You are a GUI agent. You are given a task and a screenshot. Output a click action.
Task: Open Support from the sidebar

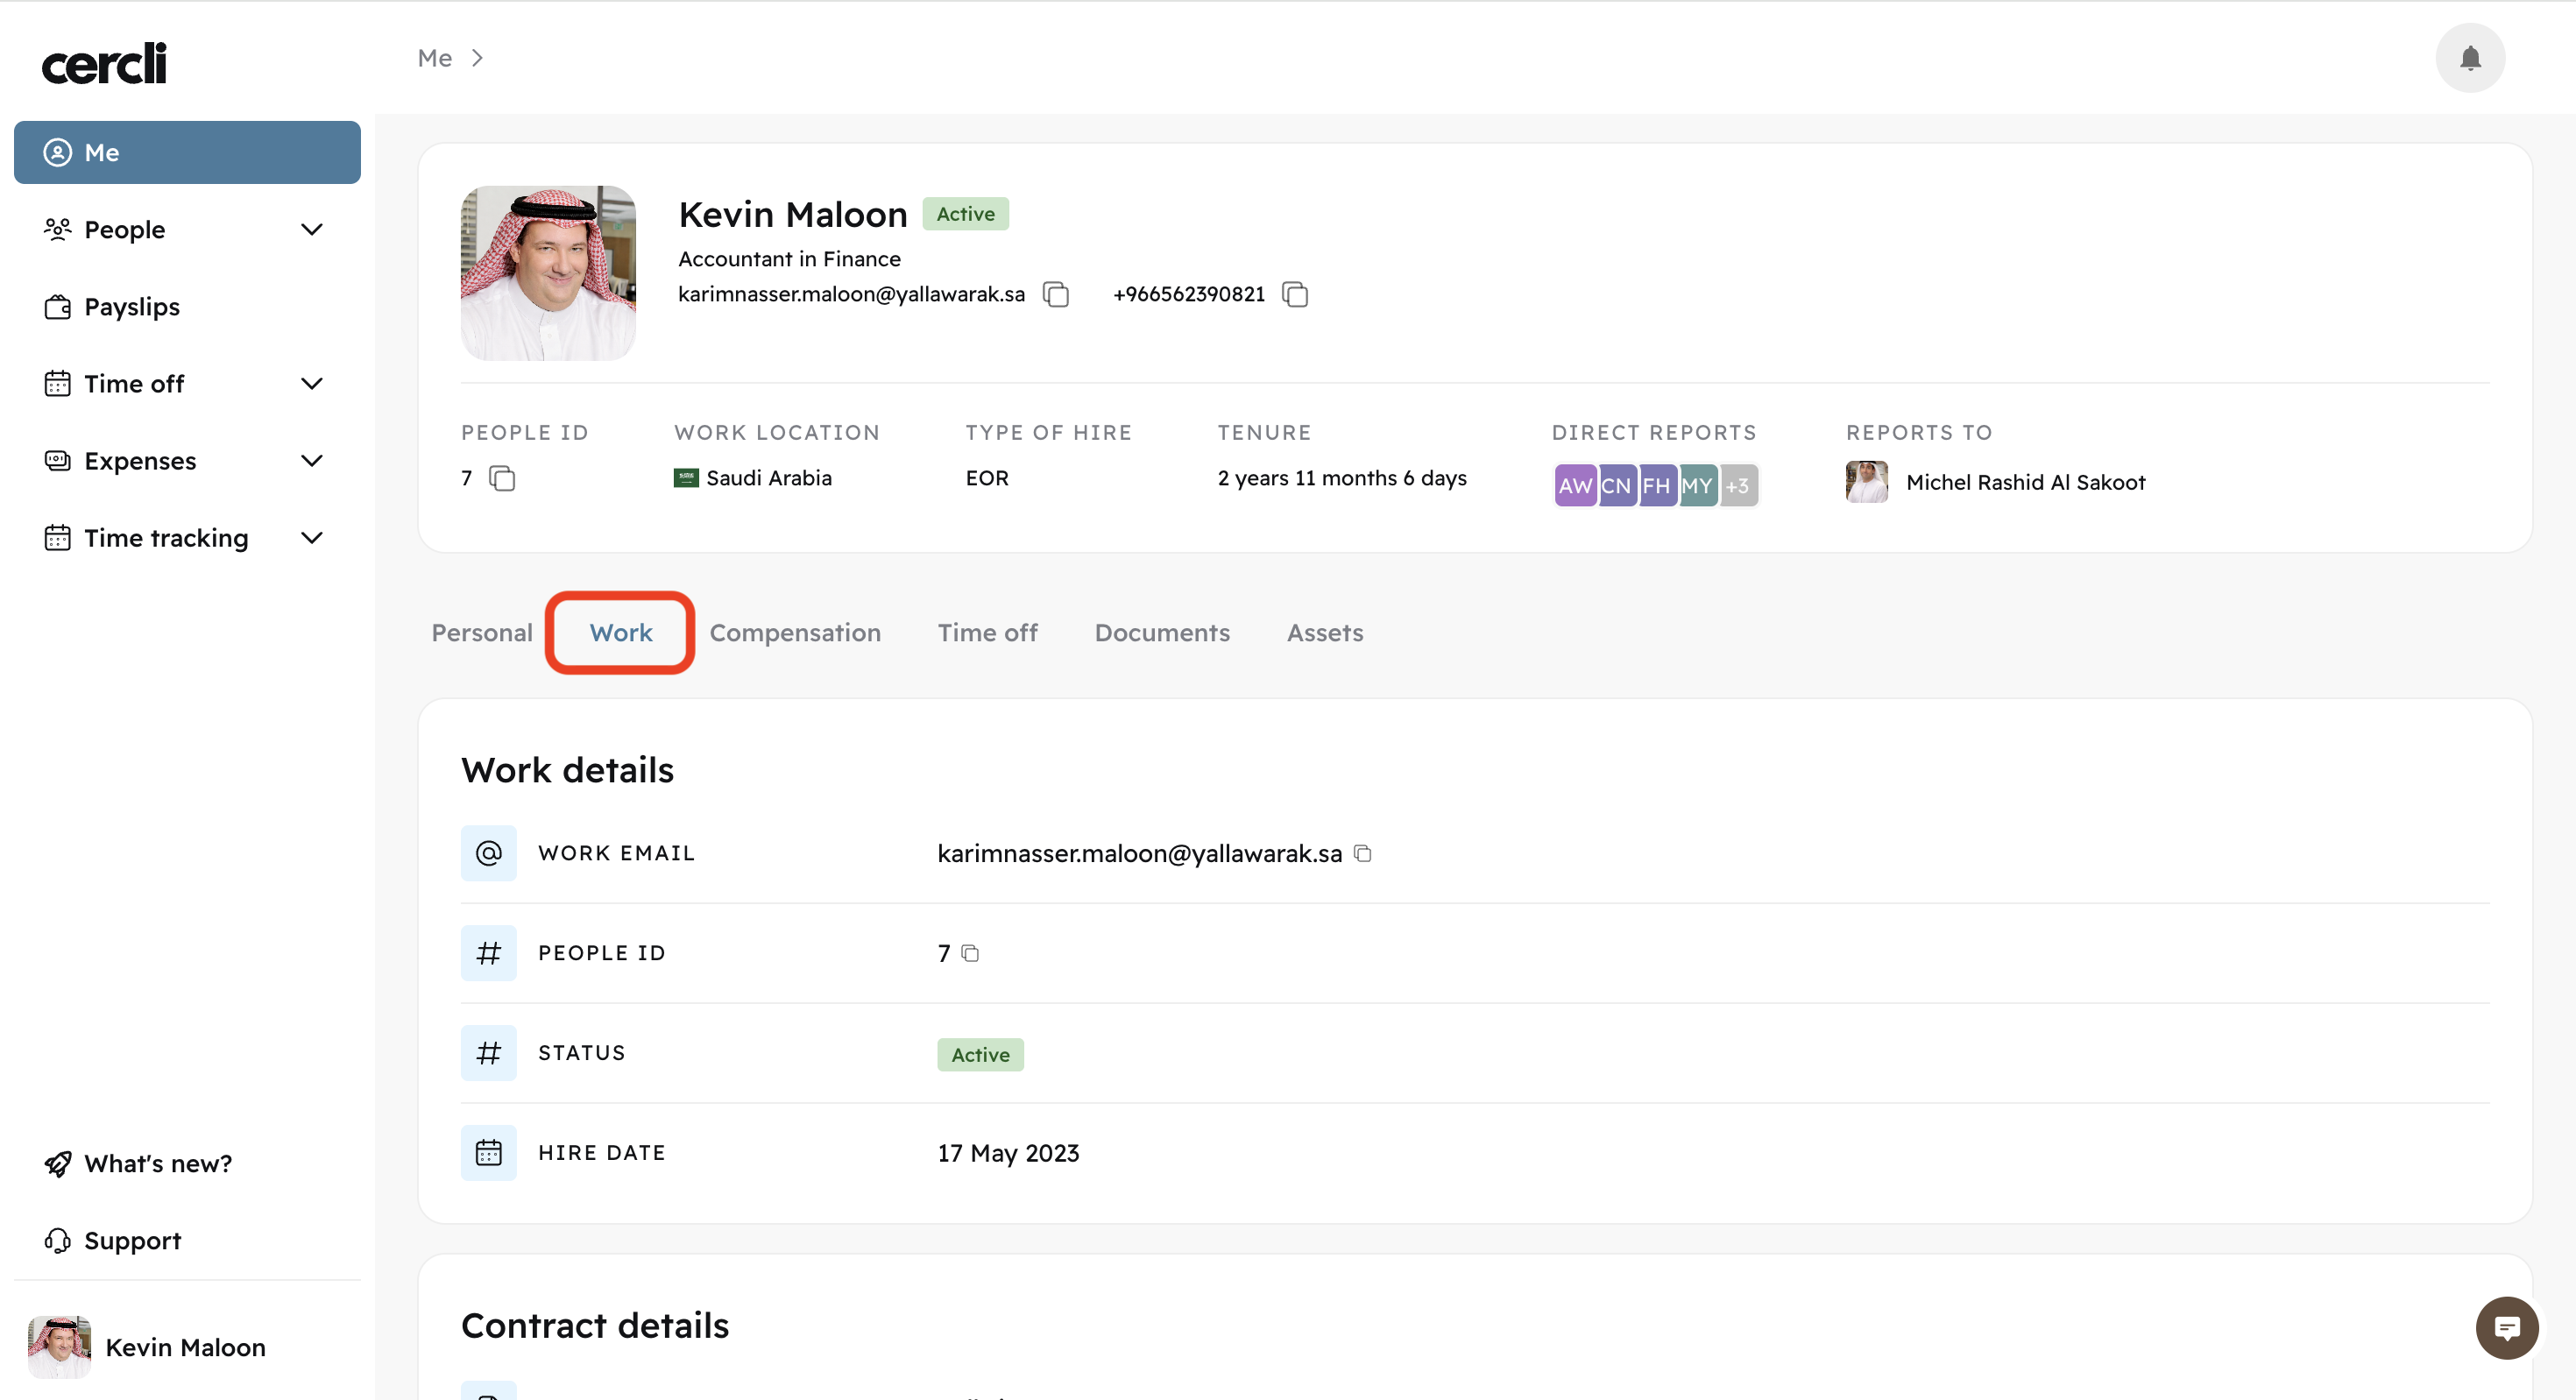(x=132, y=1240)
